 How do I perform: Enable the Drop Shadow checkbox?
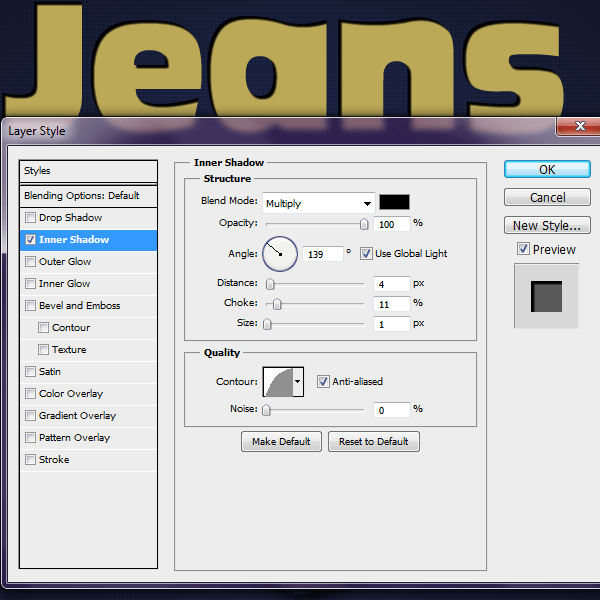click(x=31, y=218)
